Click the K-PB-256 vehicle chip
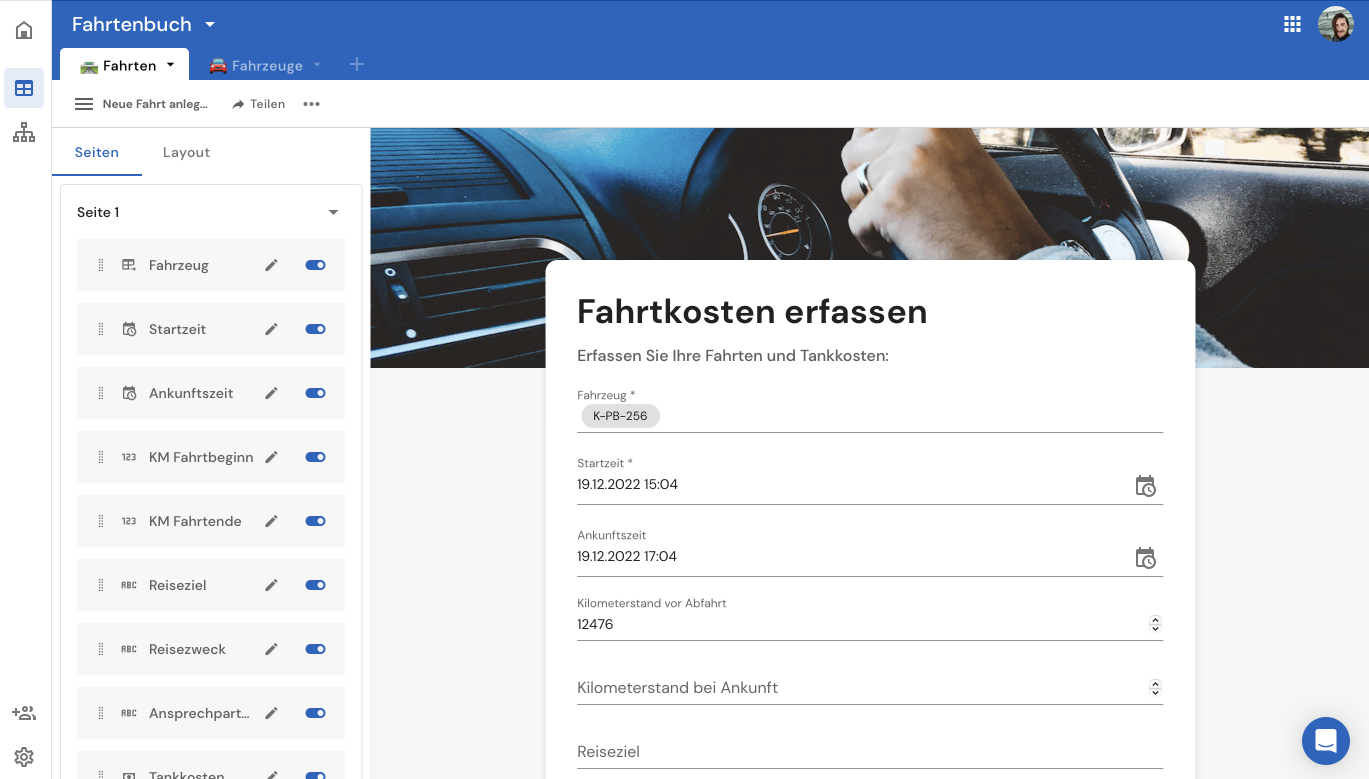Image resolution: width=1369 pixels, height=779 pixels. click(620, 416)
